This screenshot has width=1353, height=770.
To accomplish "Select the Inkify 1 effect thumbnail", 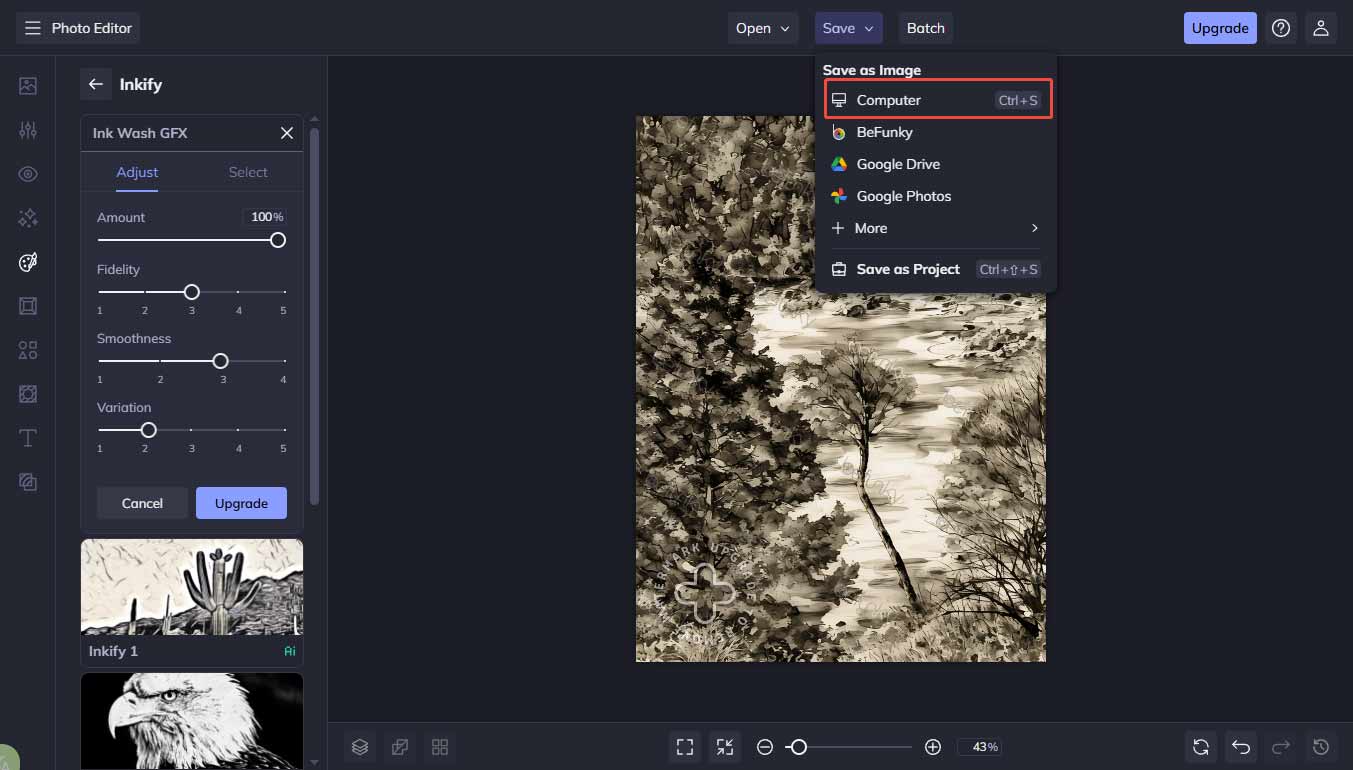I will (192, 587).
